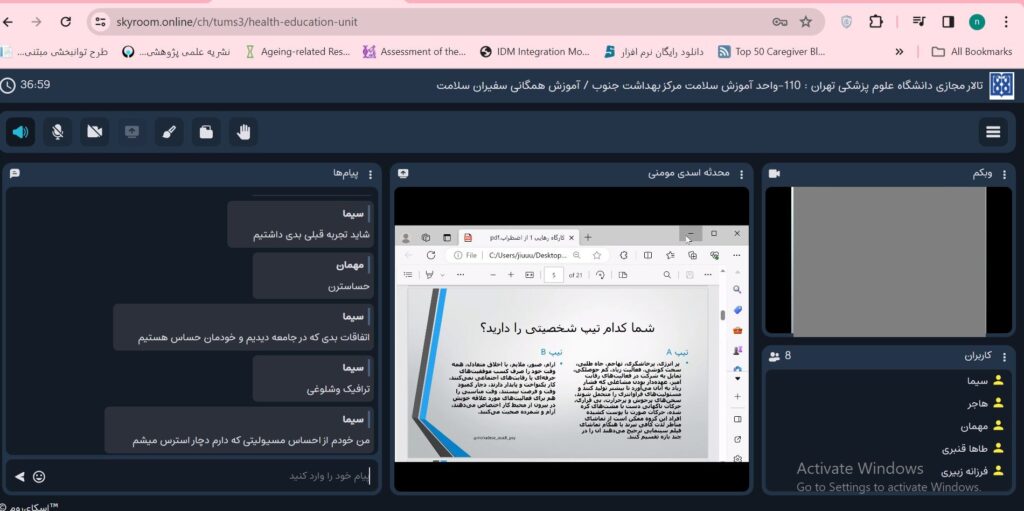Click the browser reload button
This screenshot has width=1024, height=511.
66,22
